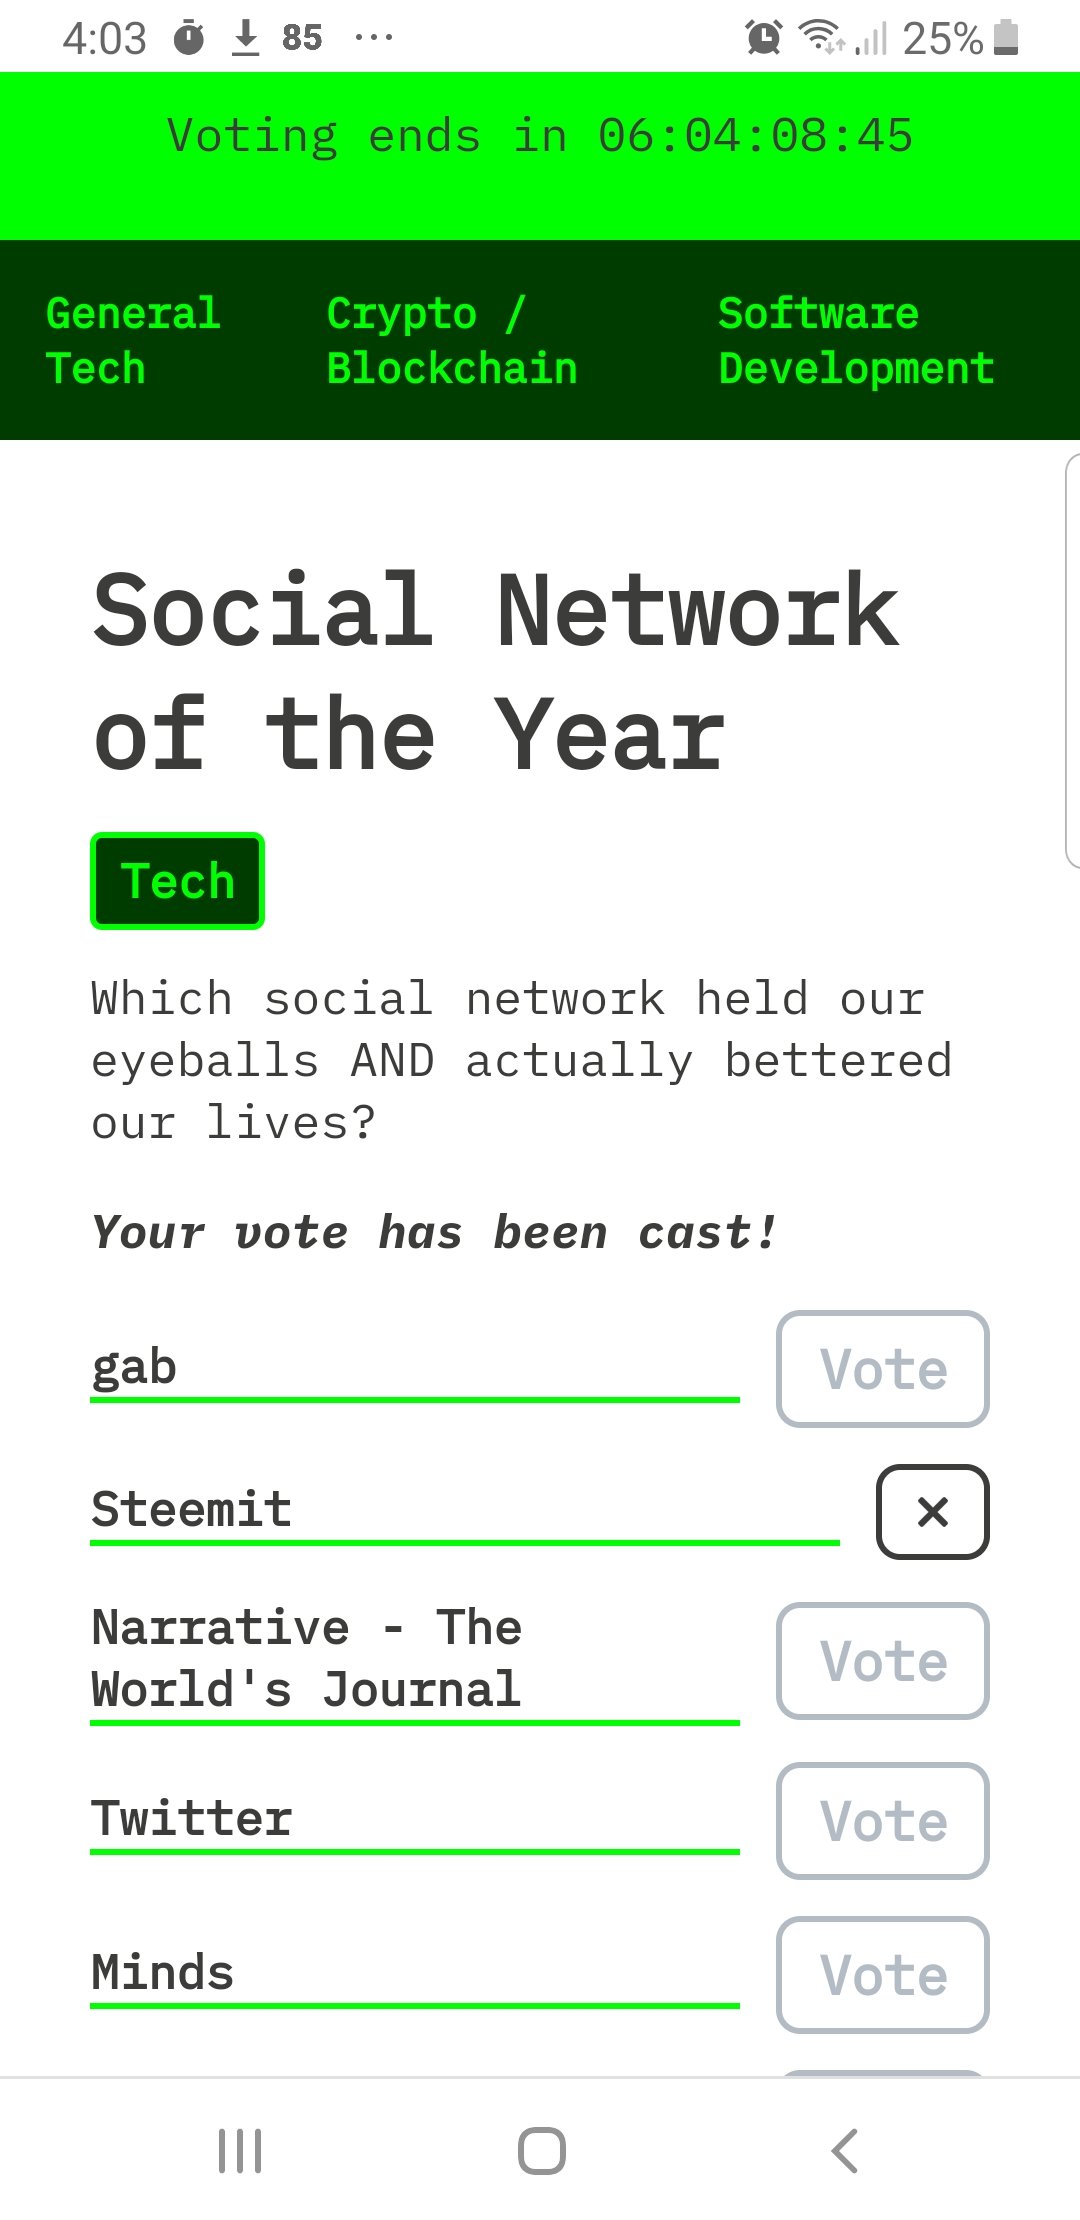Tap the Android recent apps icon
The width and height of the screenshot is (1080, 2220).
pyautogui.click(x=240, y=2150)
